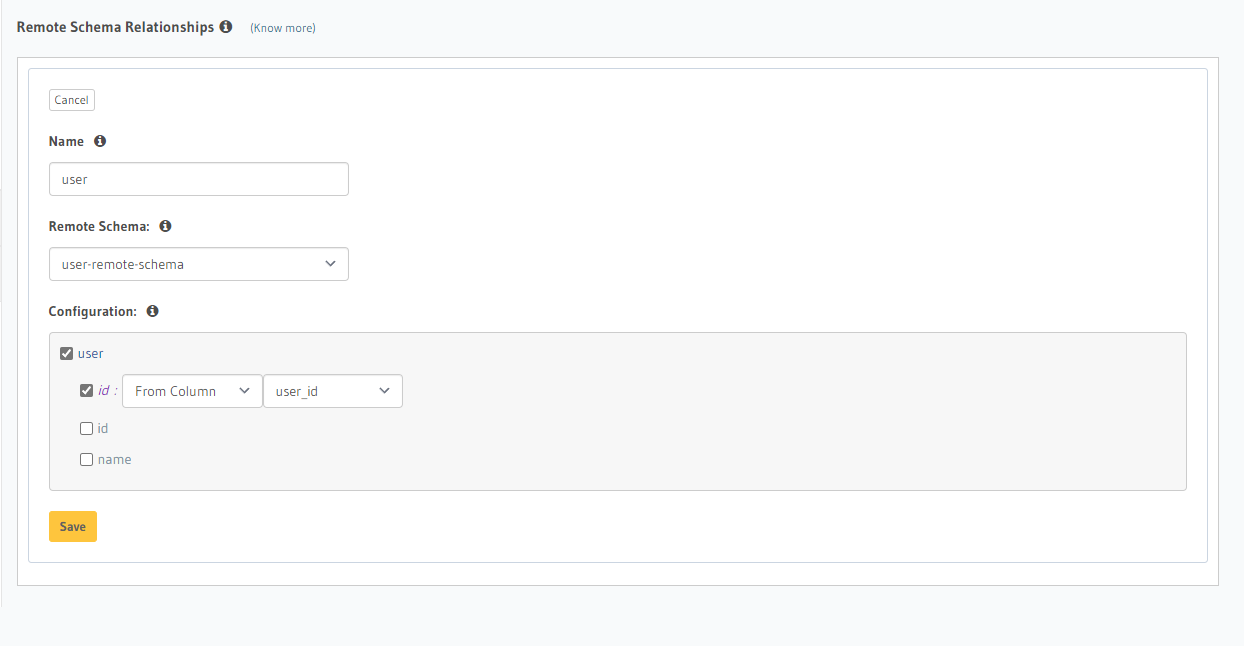Click the Configuration label text

(x=92, y=311)
